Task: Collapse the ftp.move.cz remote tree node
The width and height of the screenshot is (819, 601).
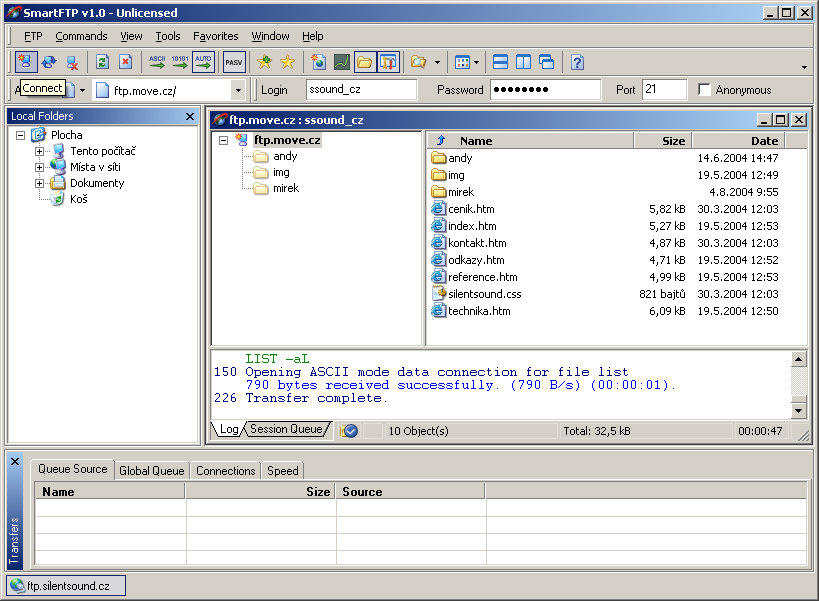Action: pyautogui.click(x=224, y=140)
